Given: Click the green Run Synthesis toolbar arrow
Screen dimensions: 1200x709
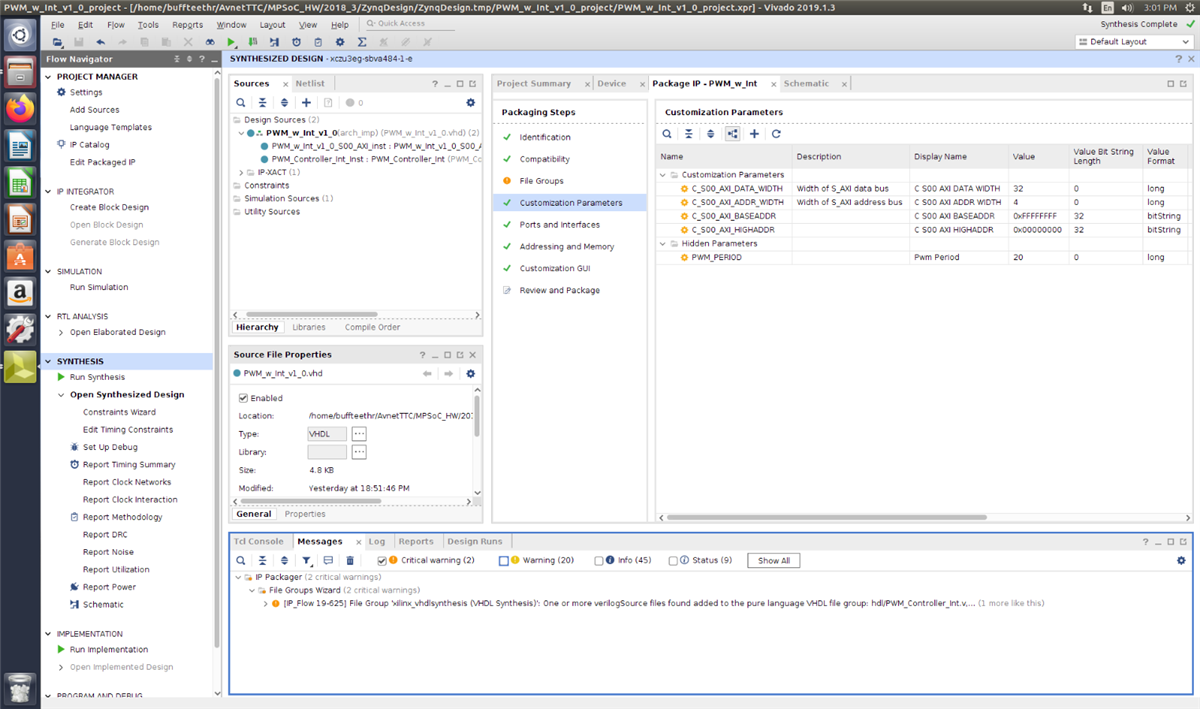Looking at the screenshot, I should (x=232, y=42).
